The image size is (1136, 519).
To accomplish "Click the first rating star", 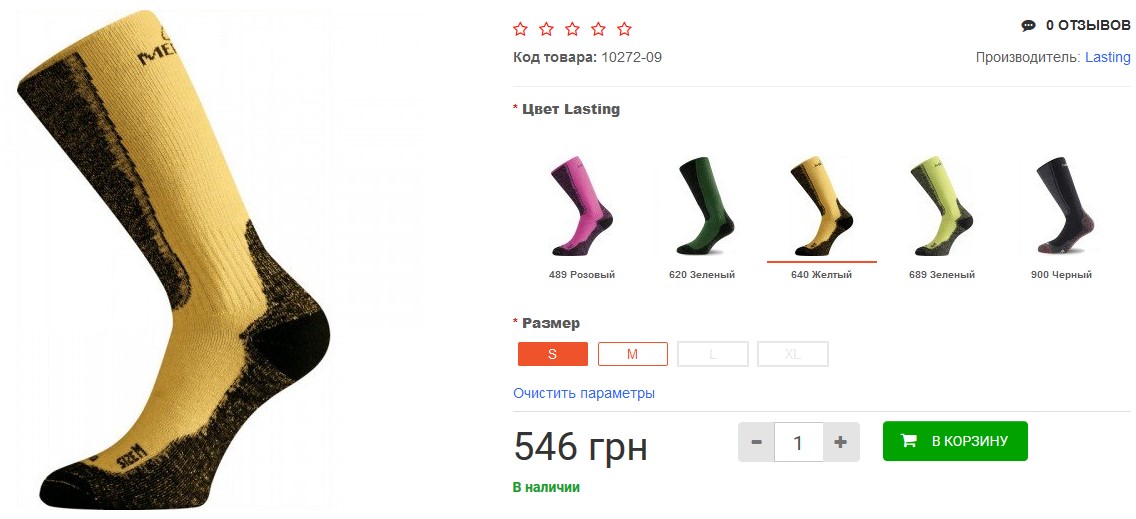I will click(x=520, y=28).
